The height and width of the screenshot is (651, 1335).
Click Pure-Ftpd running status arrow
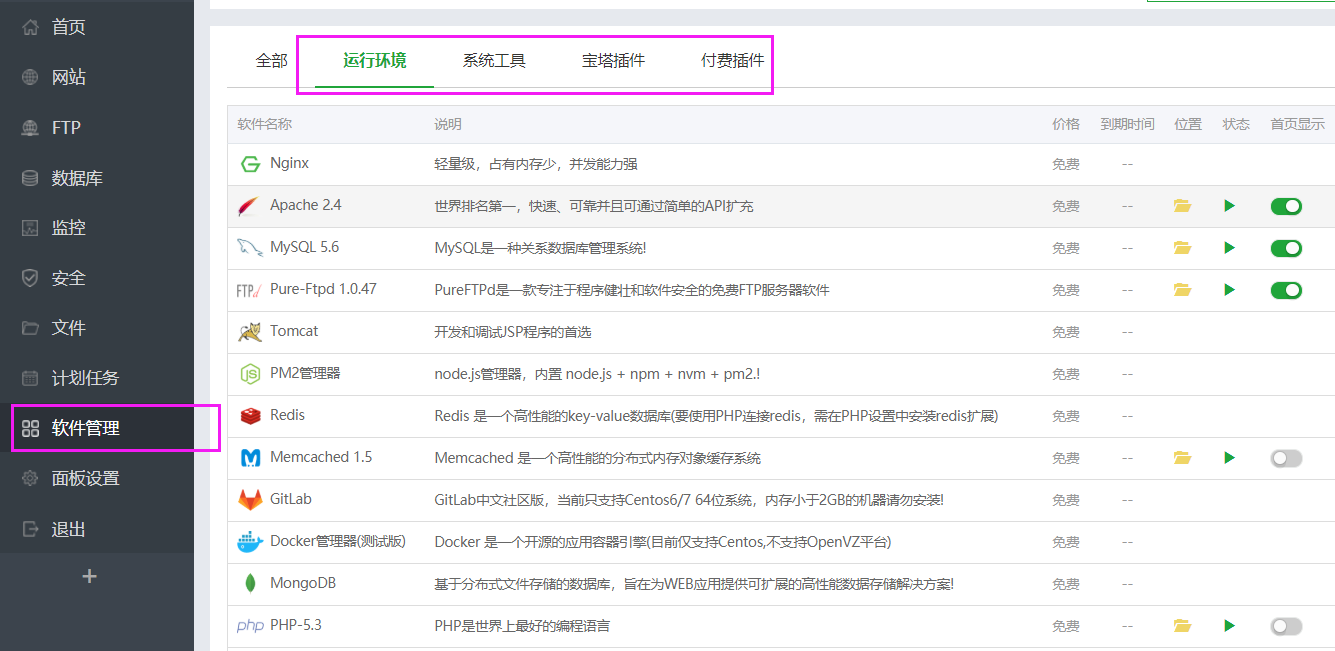(x=1230, y=289)
